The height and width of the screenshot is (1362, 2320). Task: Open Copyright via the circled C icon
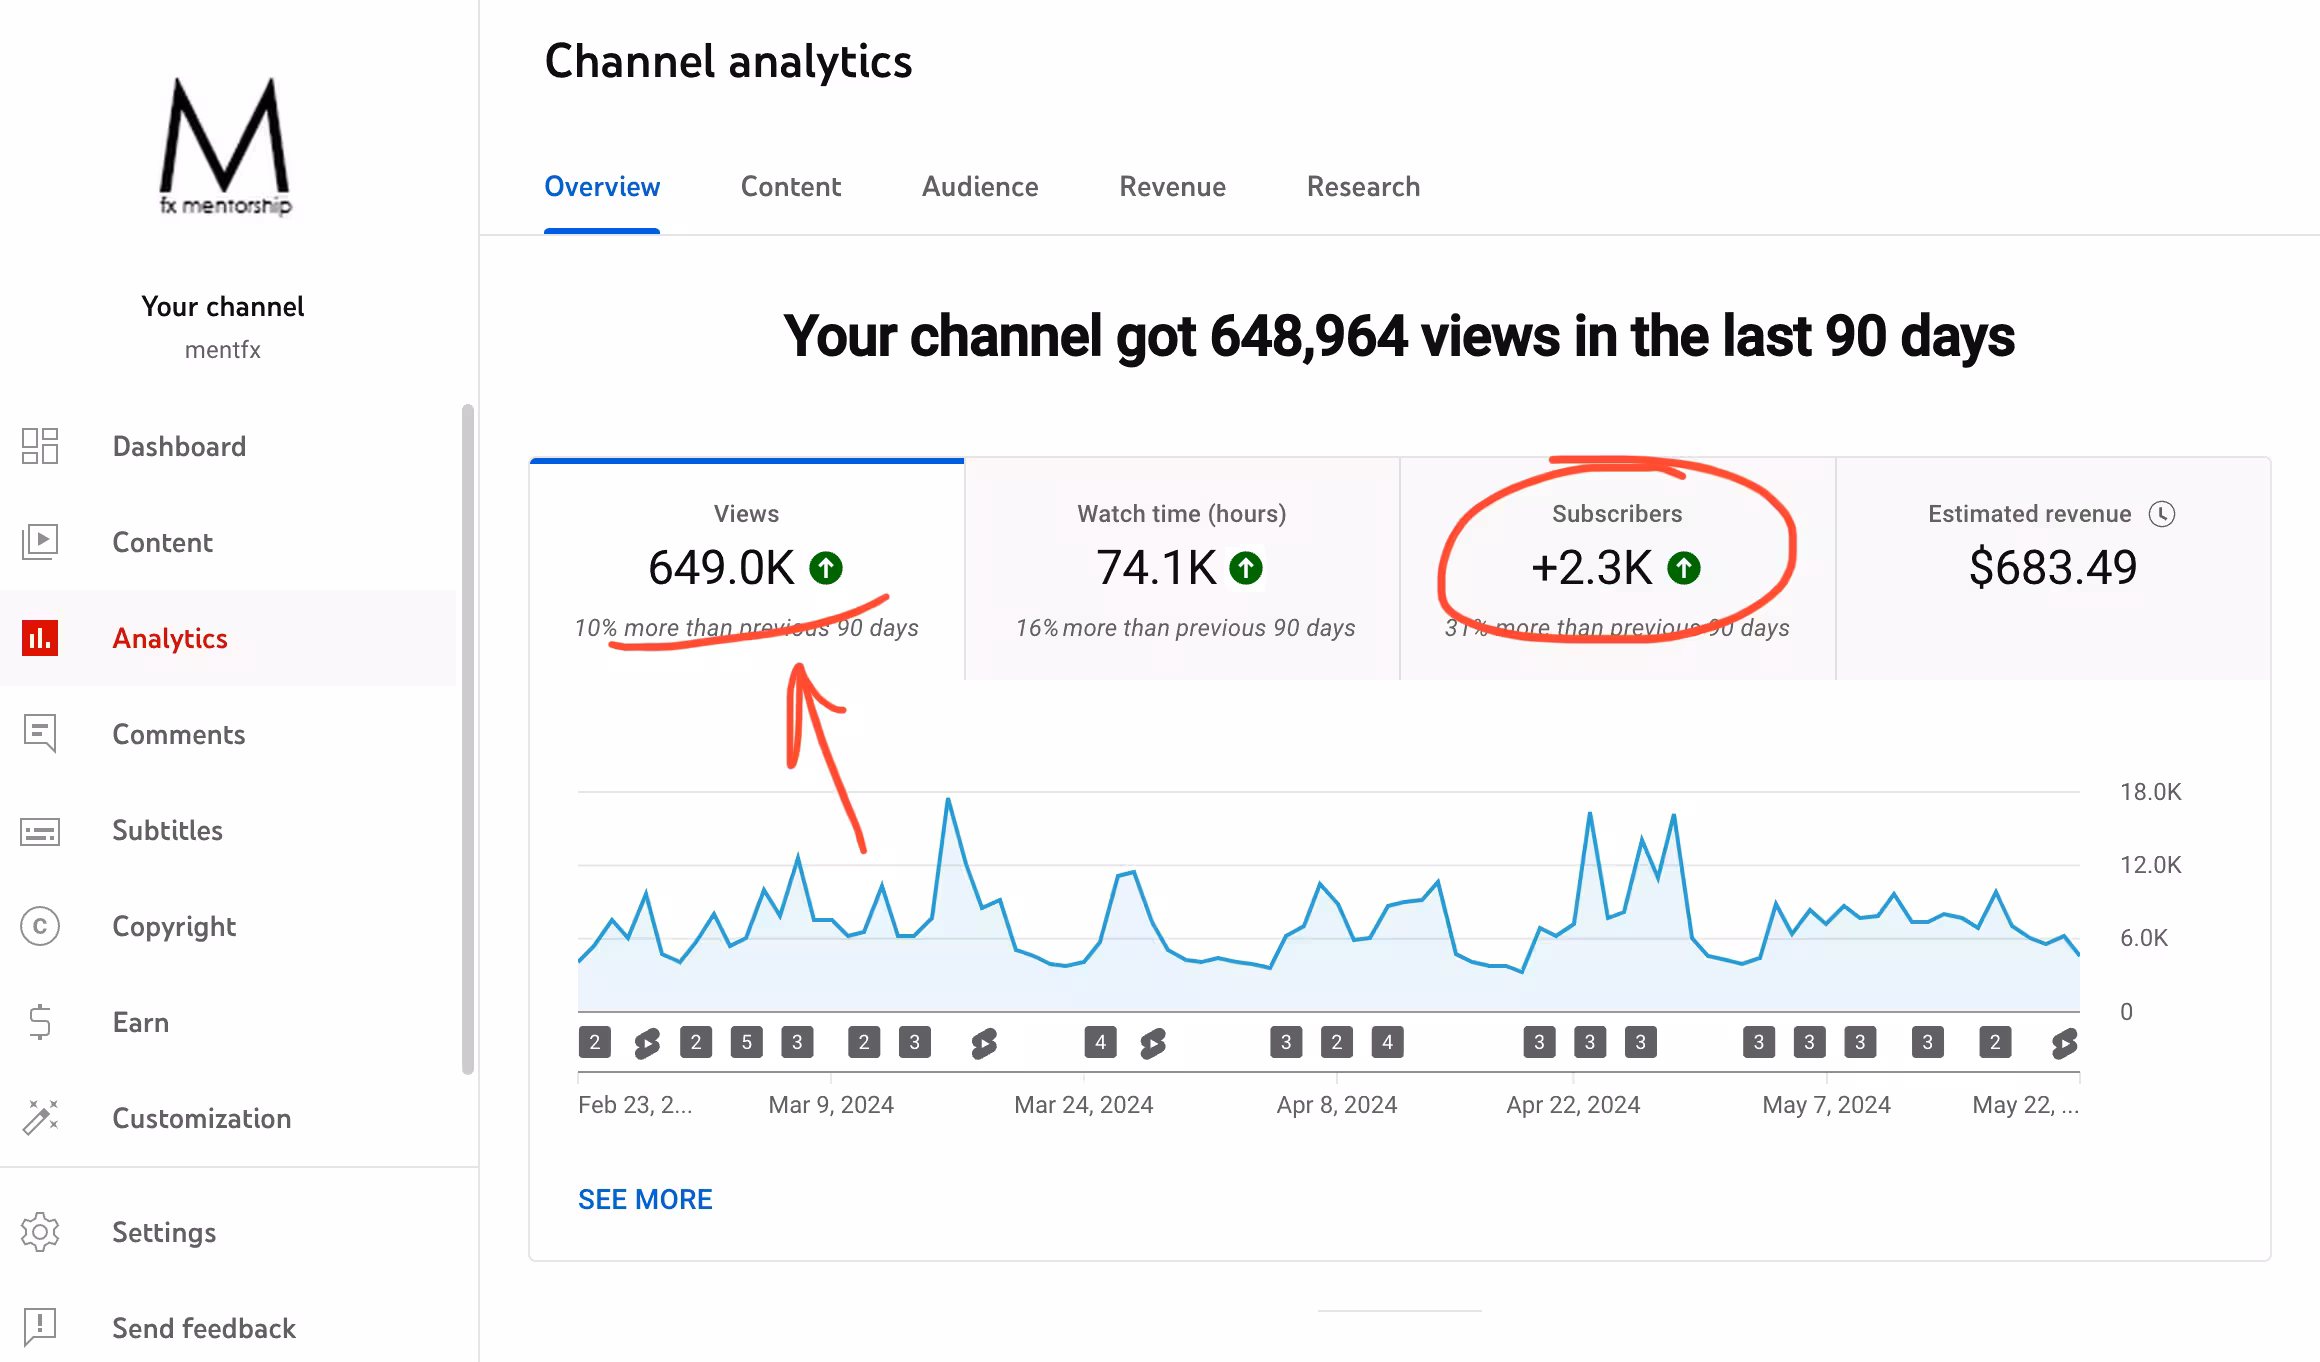click(40, 926)
